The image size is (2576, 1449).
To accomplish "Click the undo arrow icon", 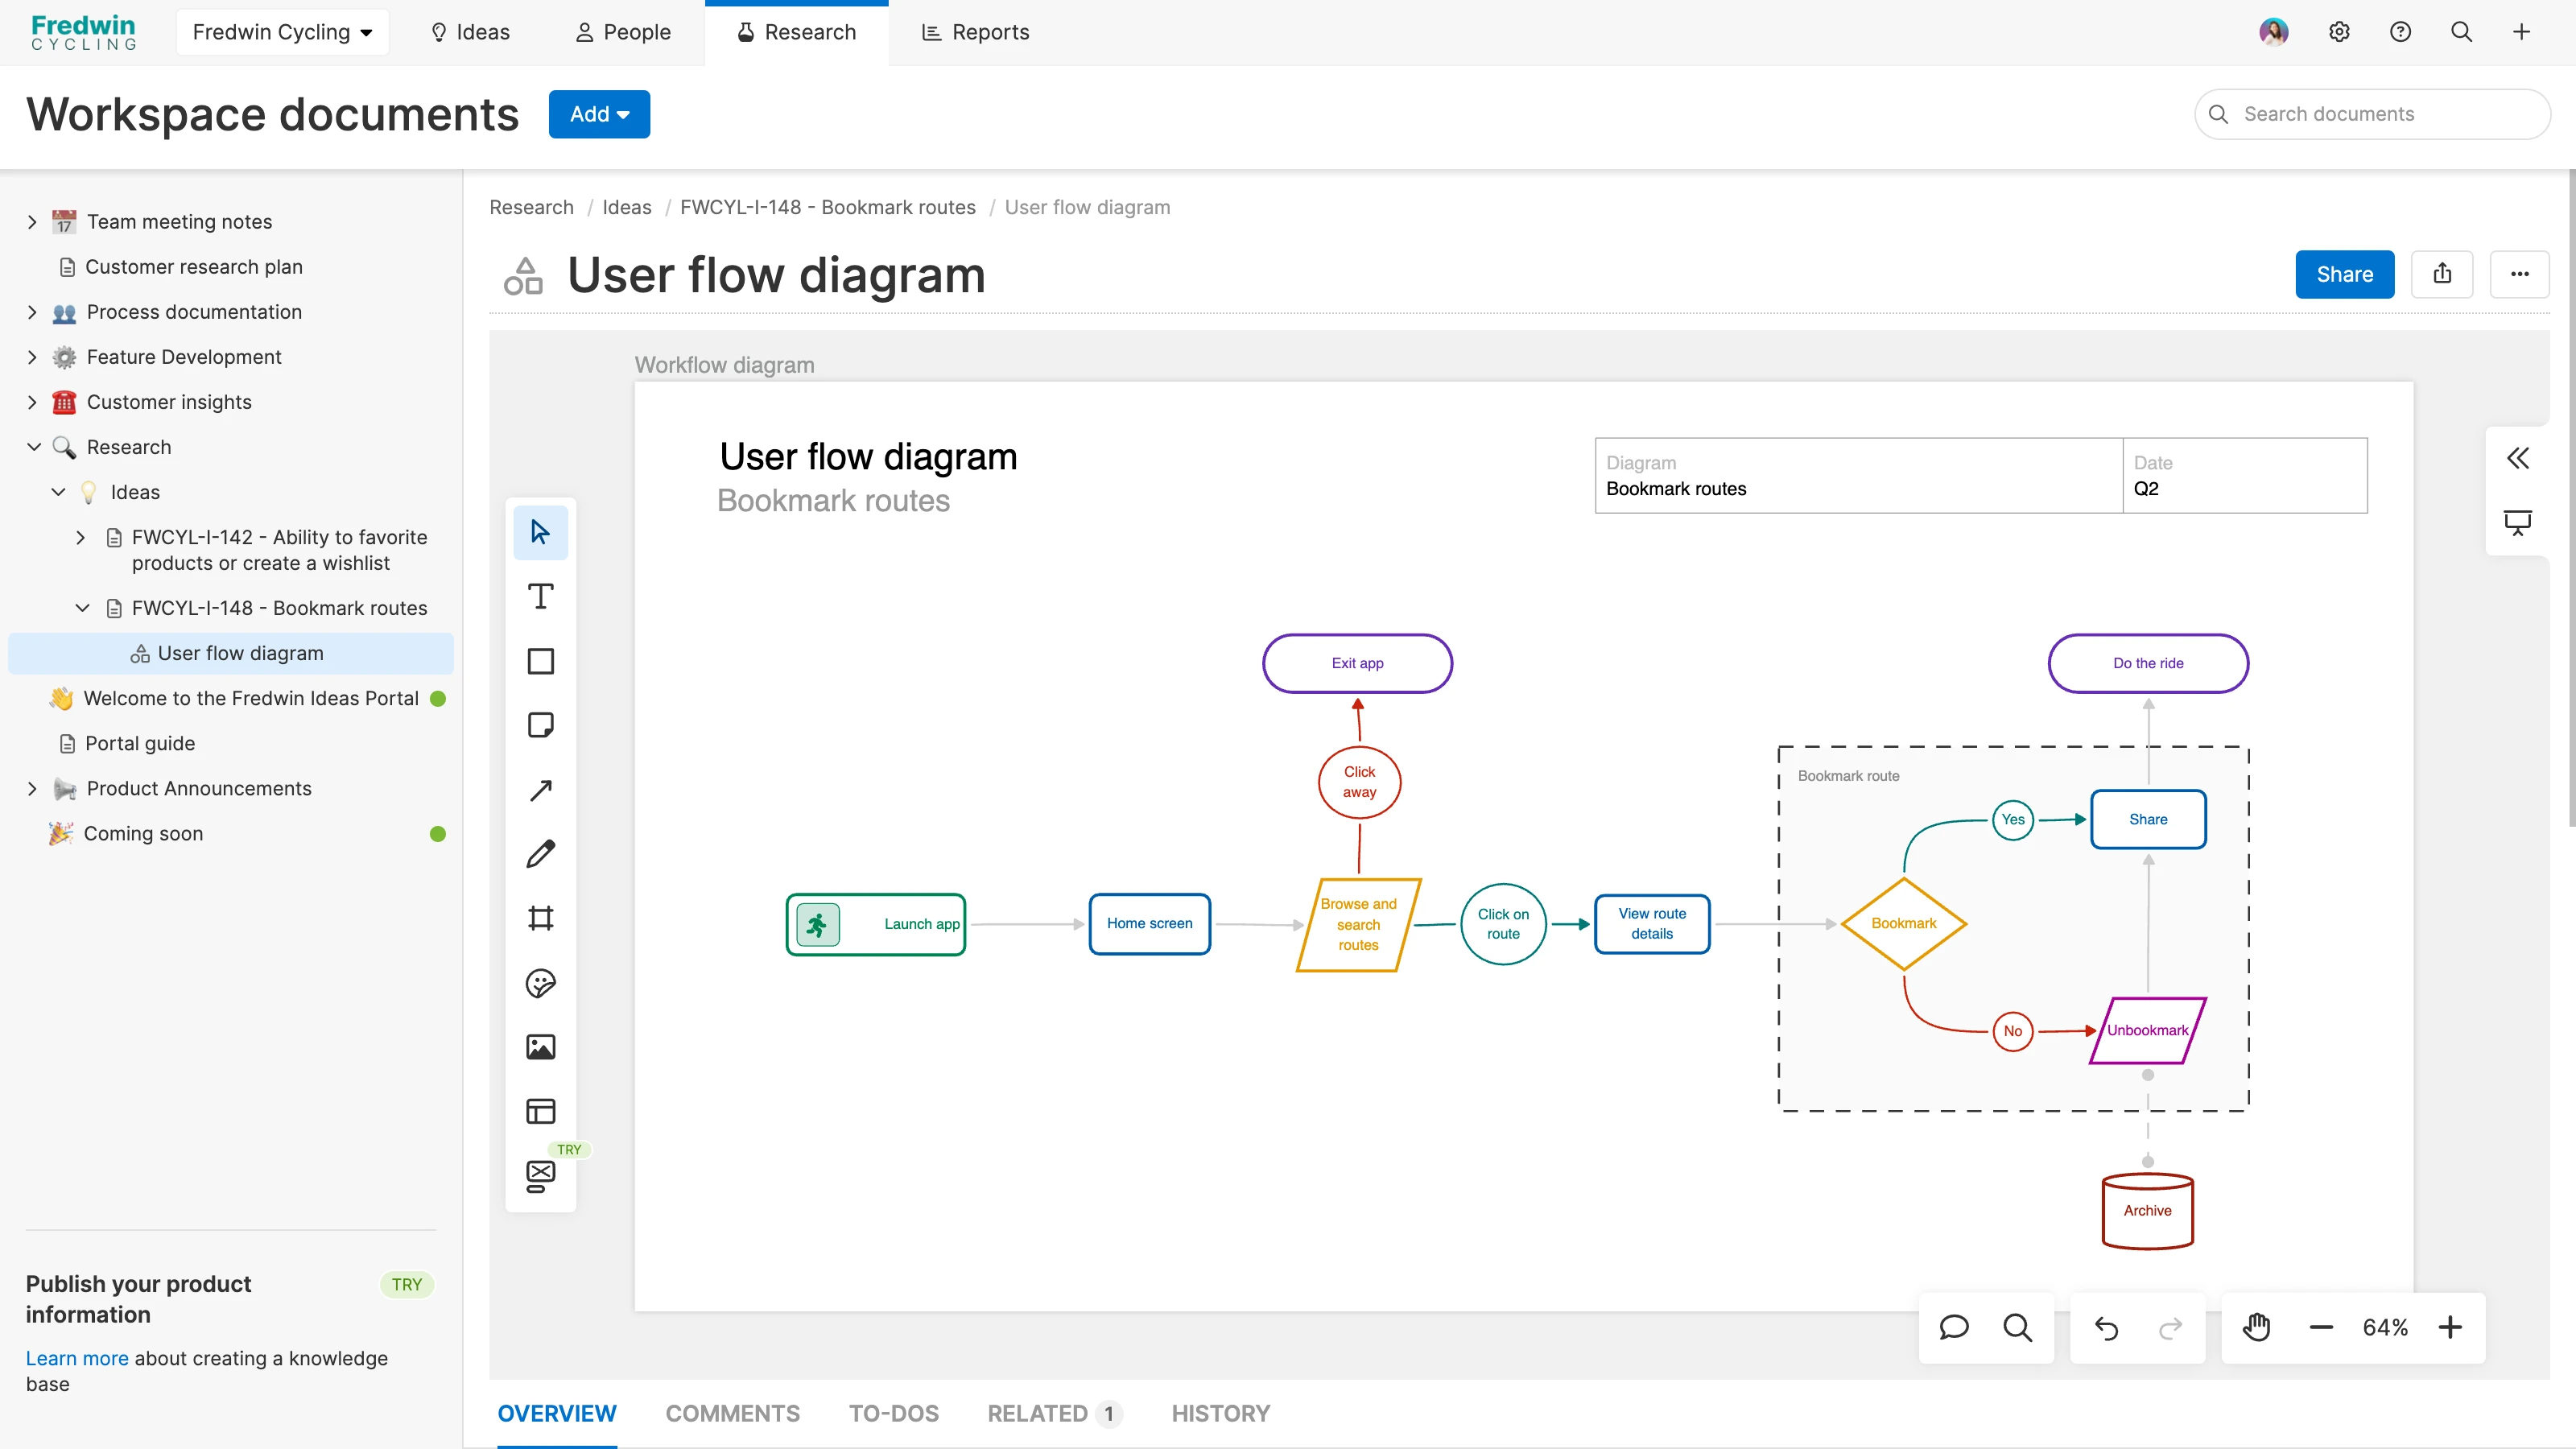I will point(2106,1328).
